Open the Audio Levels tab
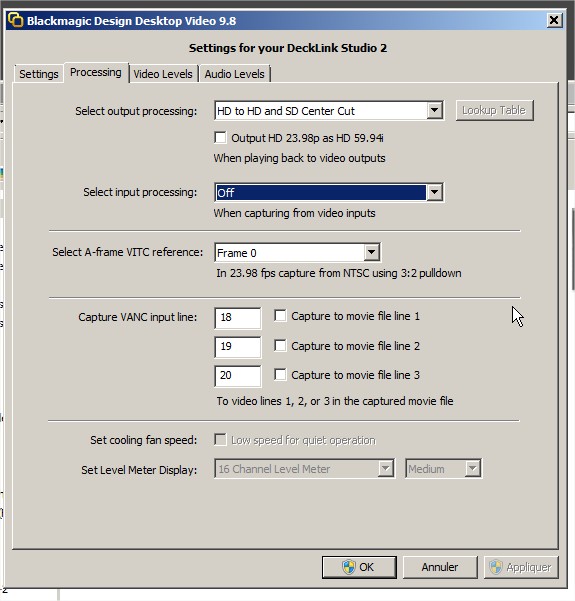 tap(235, 74)
